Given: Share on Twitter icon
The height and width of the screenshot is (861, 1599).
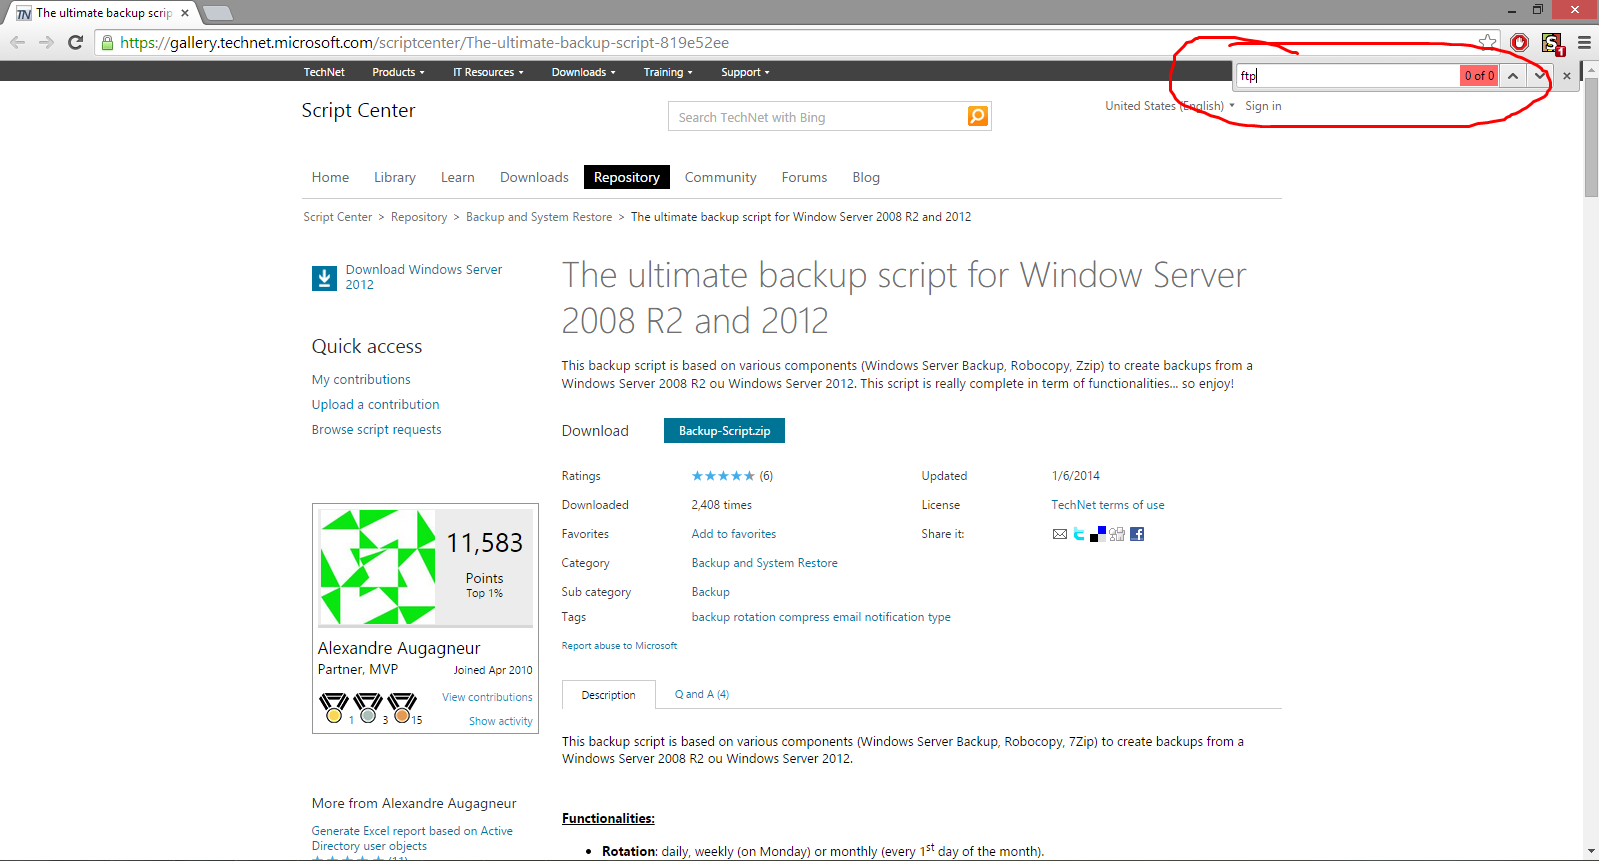Looking at the screenshot, I should [x=1079, y=534].
